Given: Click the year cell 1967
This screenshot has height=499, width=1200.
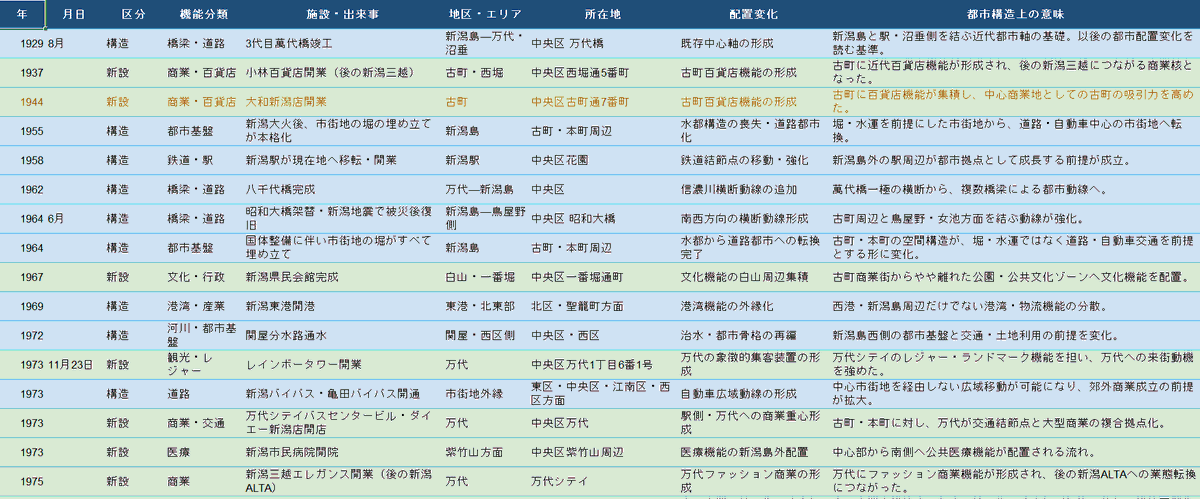Looking at the screenshot, I should (x=22, y=276).
